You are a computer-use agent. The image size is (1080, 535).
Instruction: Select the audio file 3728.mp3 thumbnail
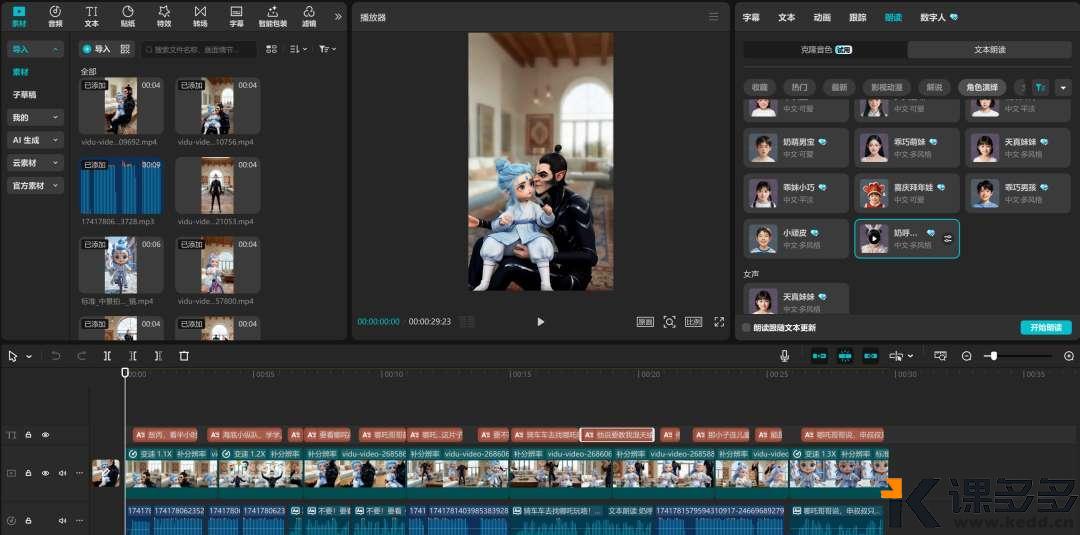tap(121, 186)
